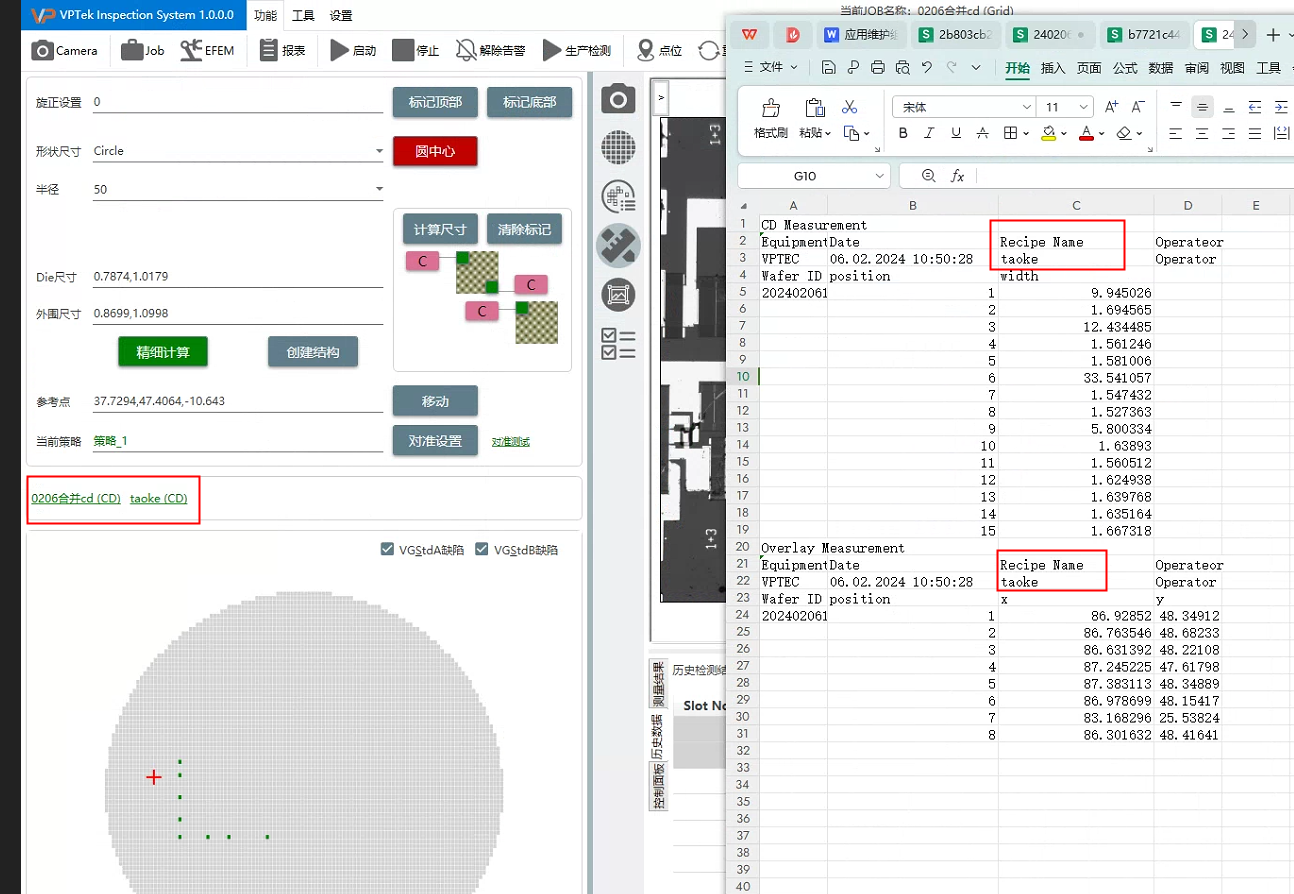Expand the quick access toolbar chevron

tap(976, 67)
